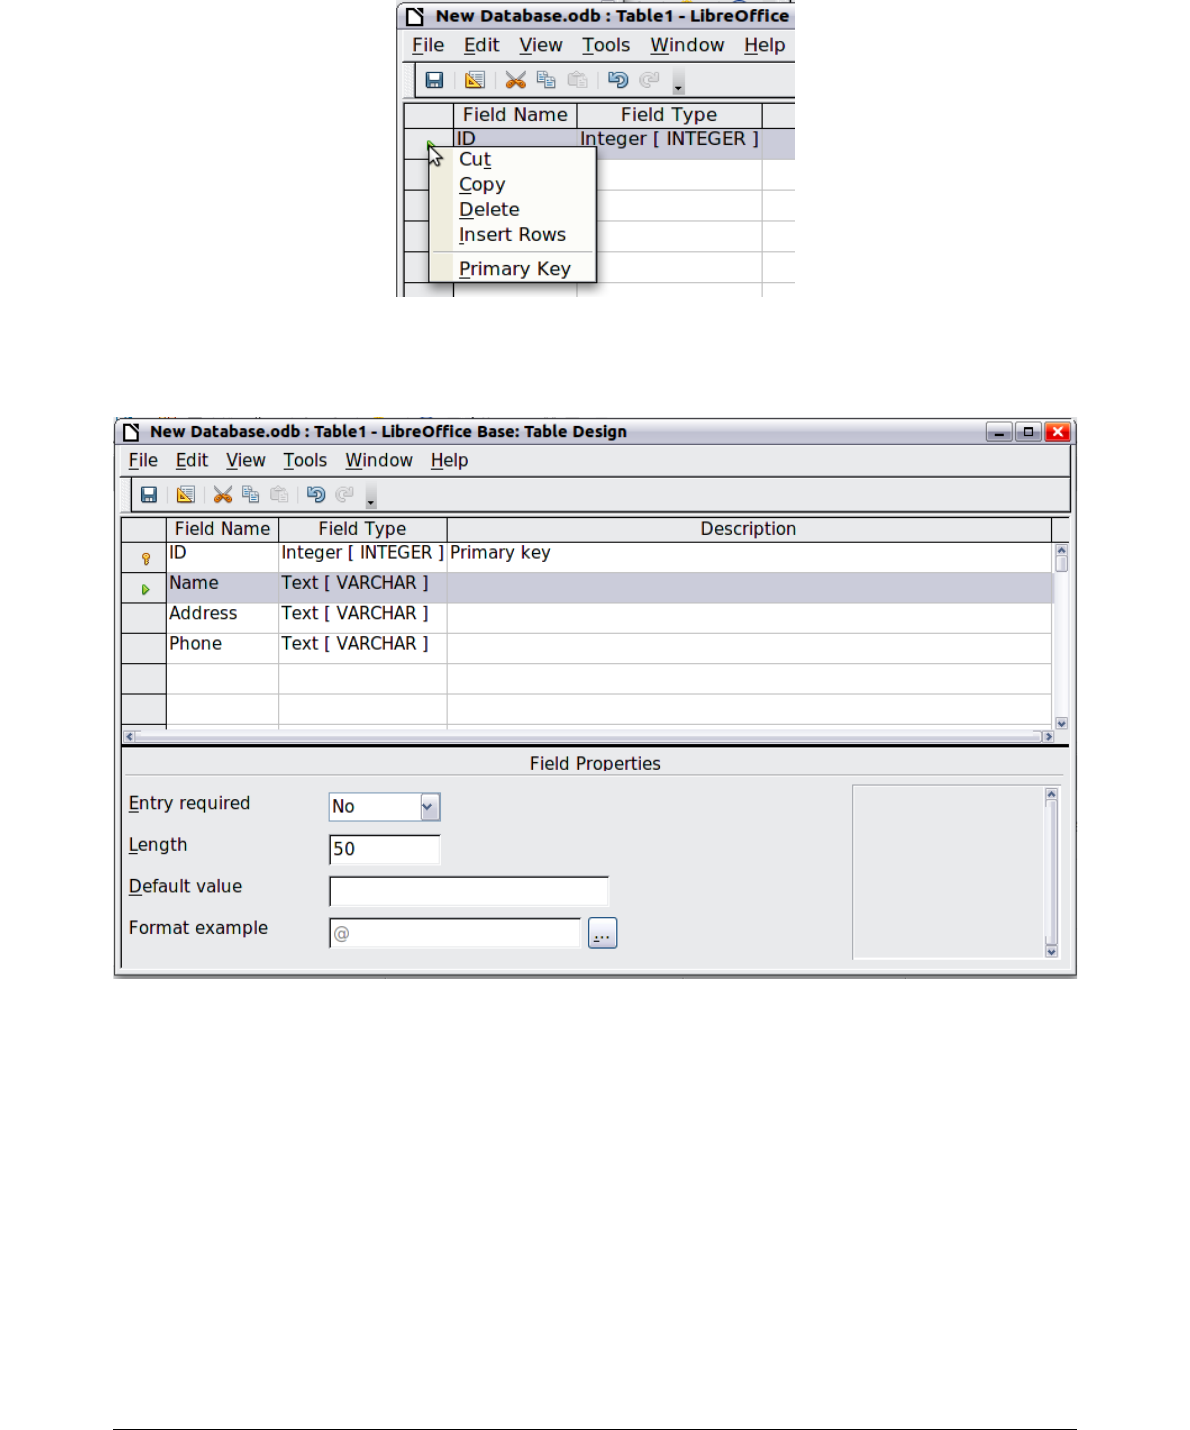
Task: Click the Format example field
Action: [x=455, y=933]
